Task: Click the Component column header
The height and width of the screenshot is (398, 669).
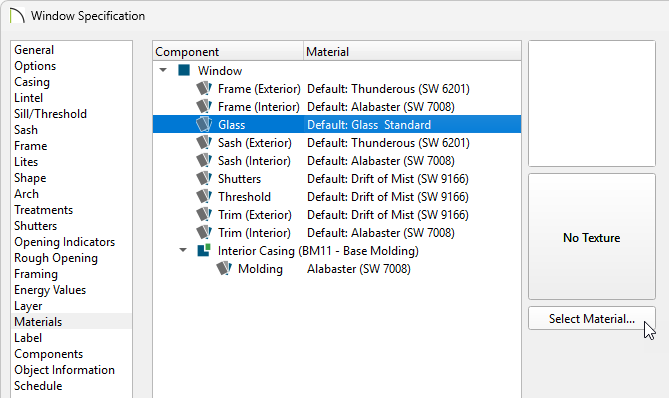Action: click(228, 51)
